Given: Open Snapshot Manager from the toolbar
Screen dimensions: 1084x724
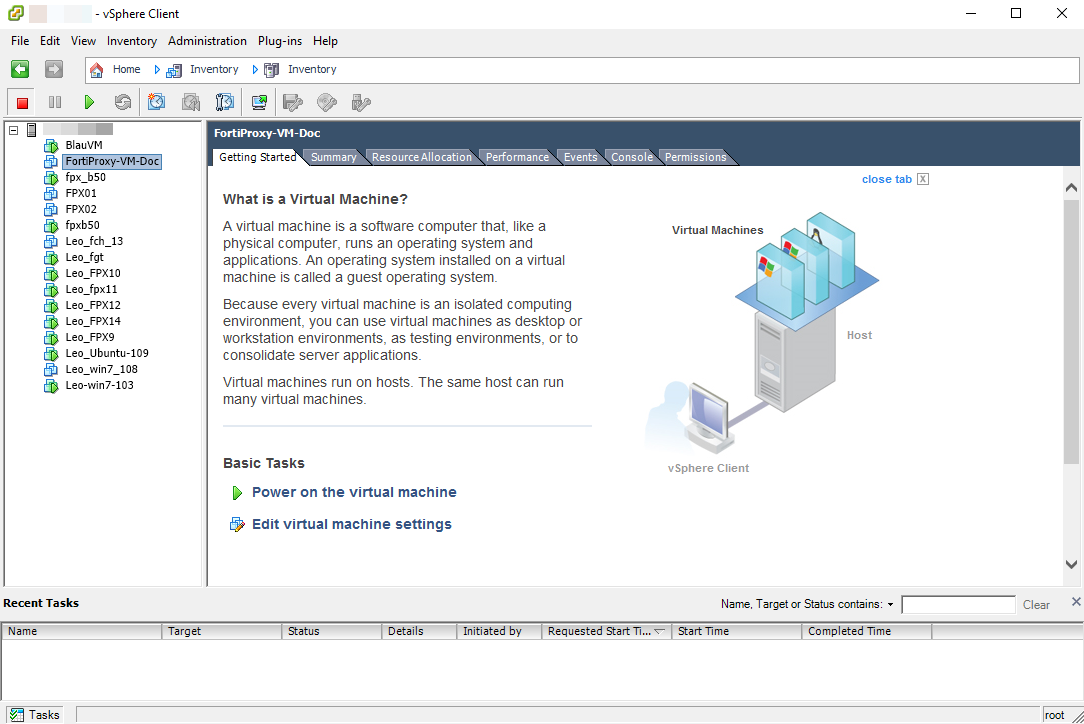Looking at the screenshot, I should coord(225,101).
